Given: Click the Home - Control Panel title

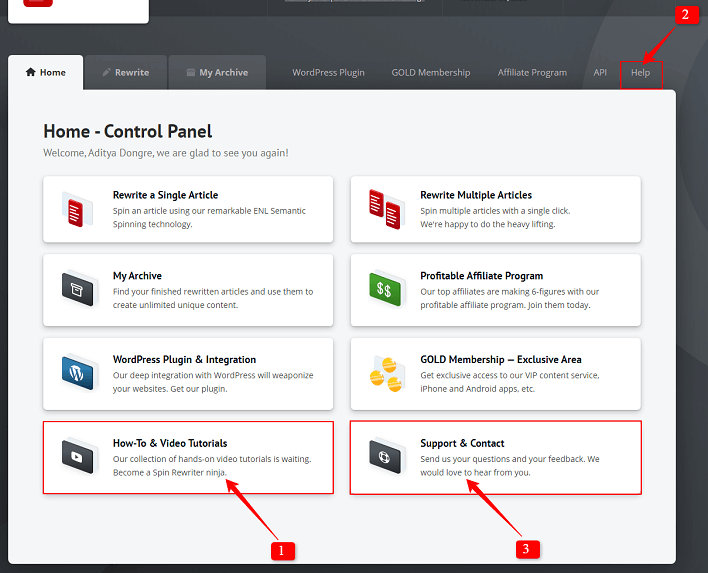Looking at the screenshot, I should [127, 131].
